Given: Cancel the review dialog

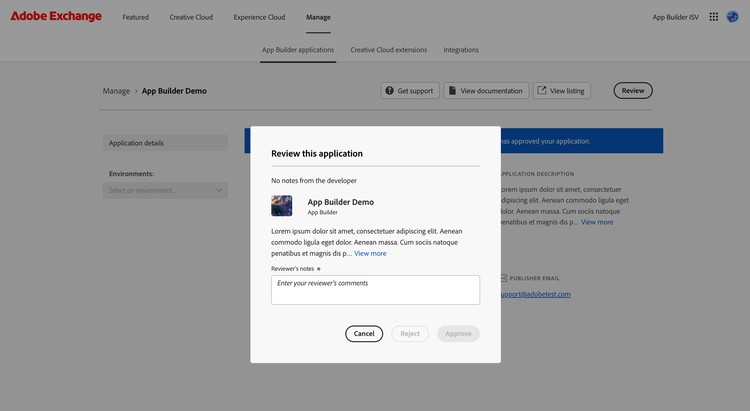Looking at the screenshot, I should (x=364, y=333).
